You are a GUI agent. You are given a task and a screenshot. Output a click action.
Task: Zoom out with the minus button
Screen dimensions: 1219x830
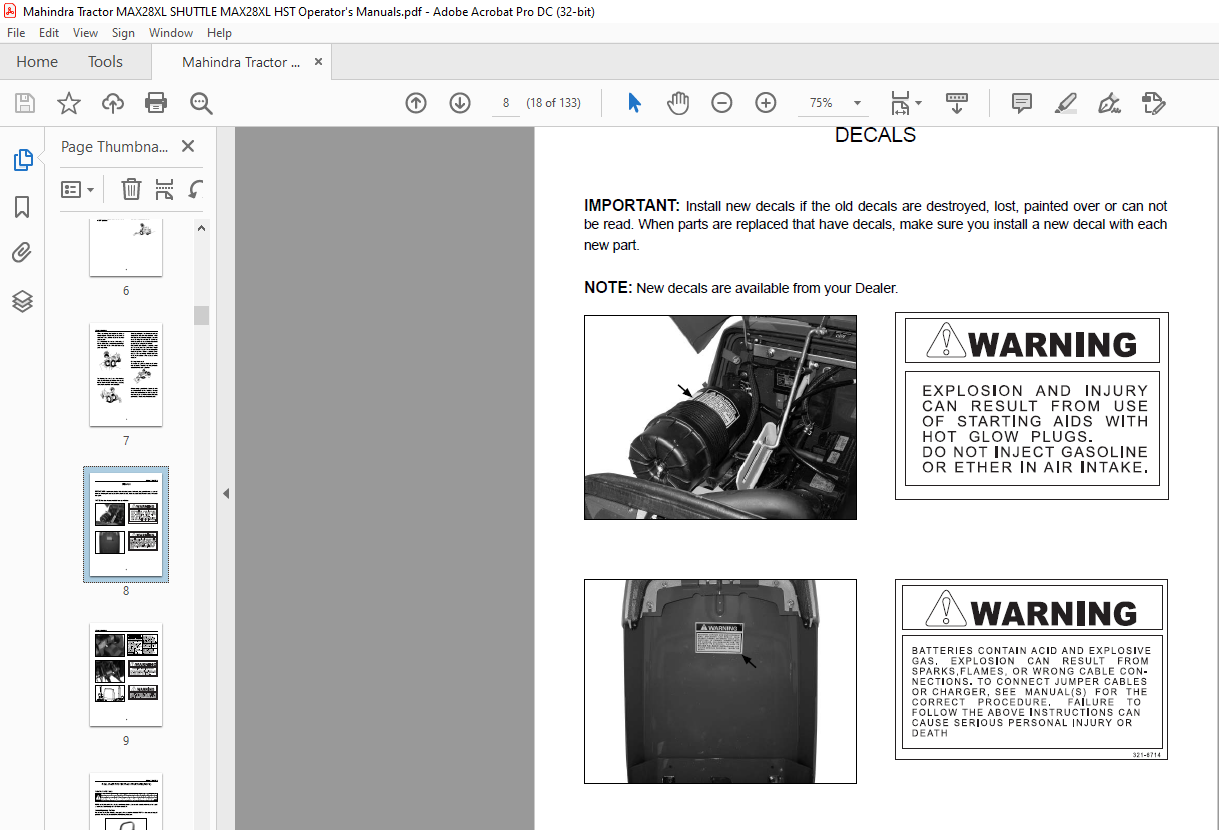point(722,103)
